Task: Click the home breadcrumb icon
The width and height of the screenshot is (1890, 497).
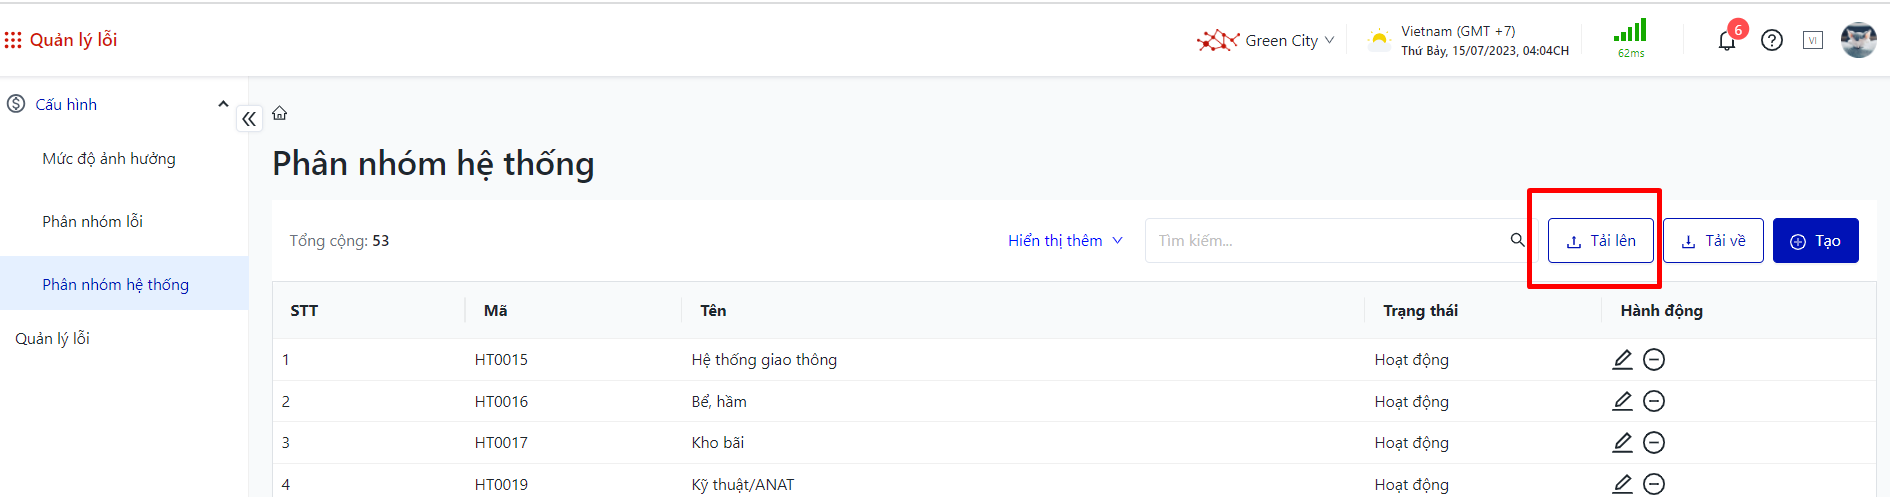Action: tap(280, 113)
